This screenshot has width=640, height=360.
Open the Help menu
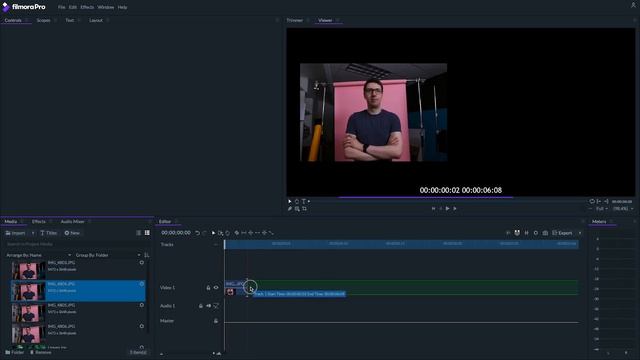[x=122, y=7]
